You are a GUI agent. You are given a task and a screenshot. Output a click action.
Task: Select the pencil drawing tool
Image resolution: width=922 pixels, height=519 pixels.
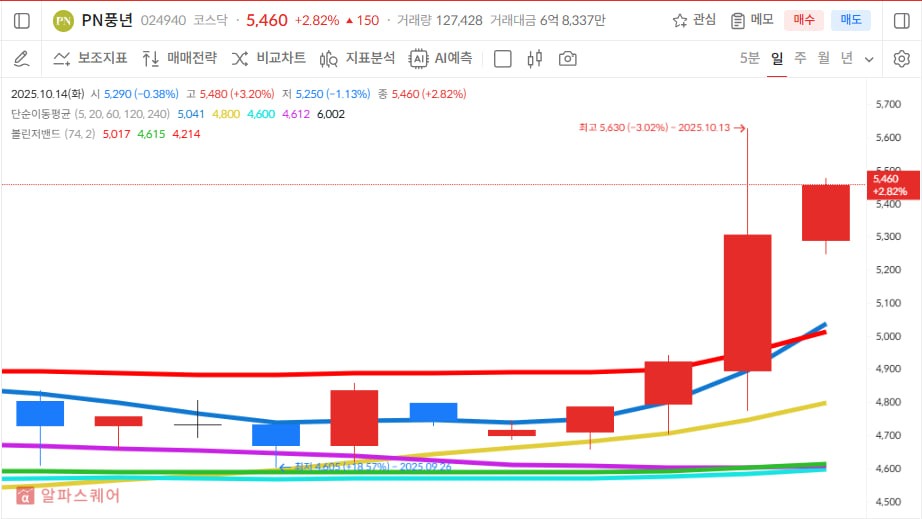pos(22,58)
